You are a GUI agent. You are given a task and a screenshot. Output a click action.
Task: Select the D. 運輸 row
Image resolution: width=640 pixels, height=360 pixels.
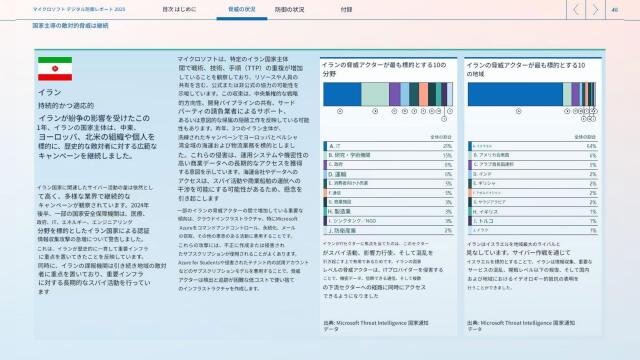388,174
